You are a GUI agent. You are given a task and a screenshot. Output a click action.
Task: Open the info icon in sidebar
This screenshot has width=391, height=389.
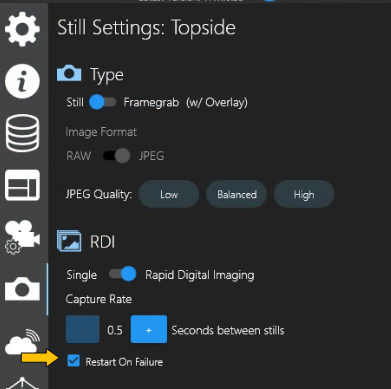pyautogui.click(x=22, y=81)
